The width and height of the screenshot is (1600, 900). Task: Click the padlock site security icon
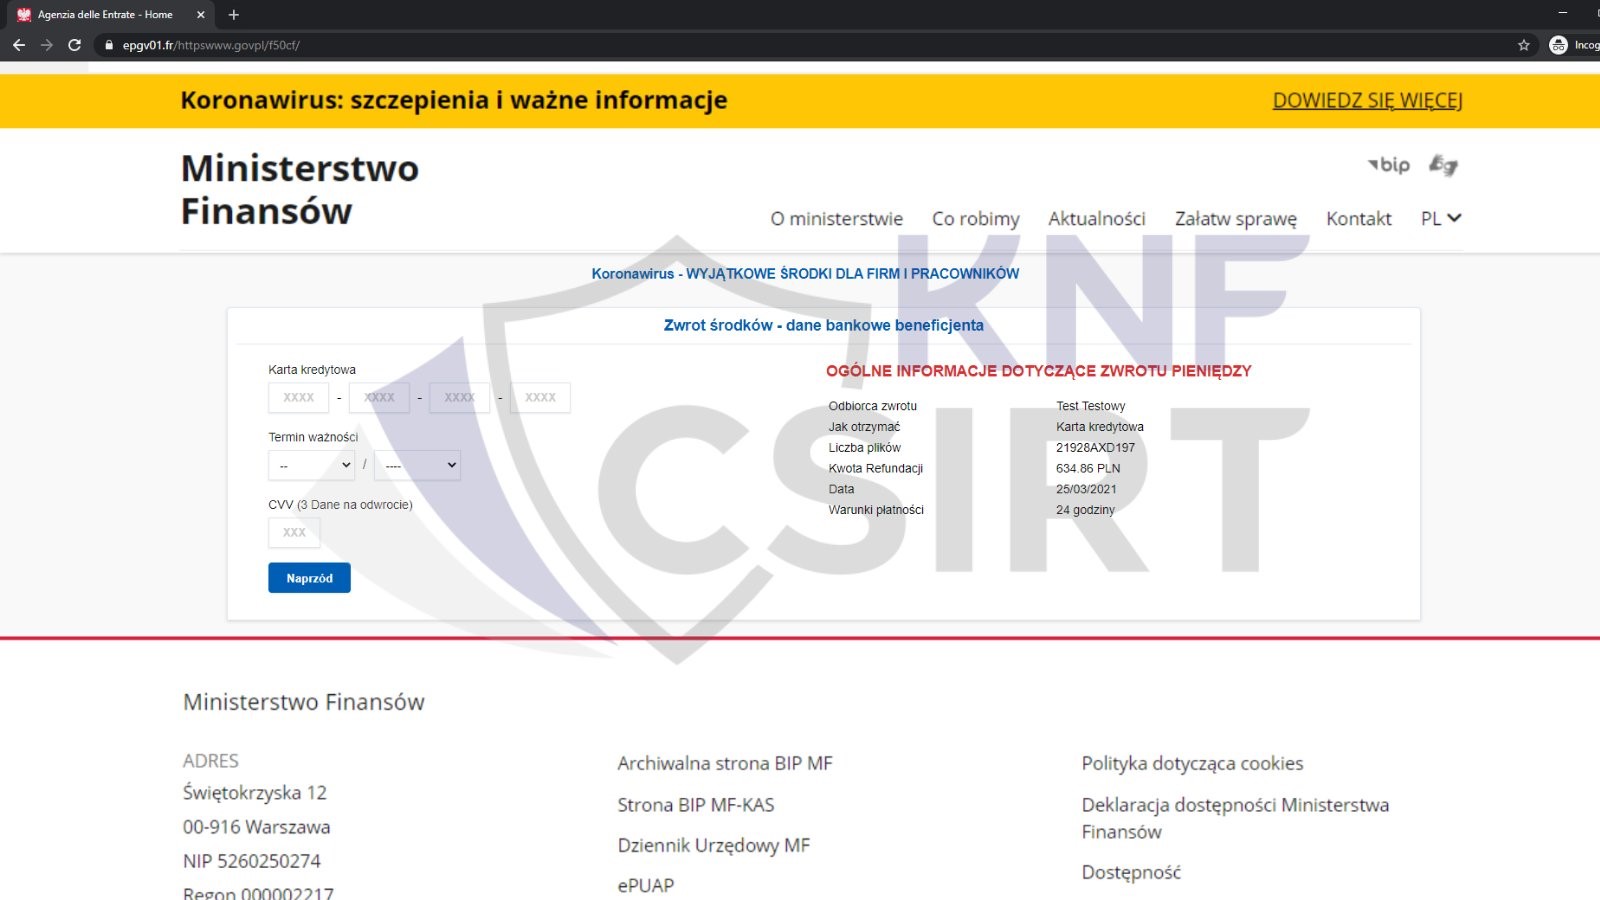pyautogui.click(x=109, y=45)
